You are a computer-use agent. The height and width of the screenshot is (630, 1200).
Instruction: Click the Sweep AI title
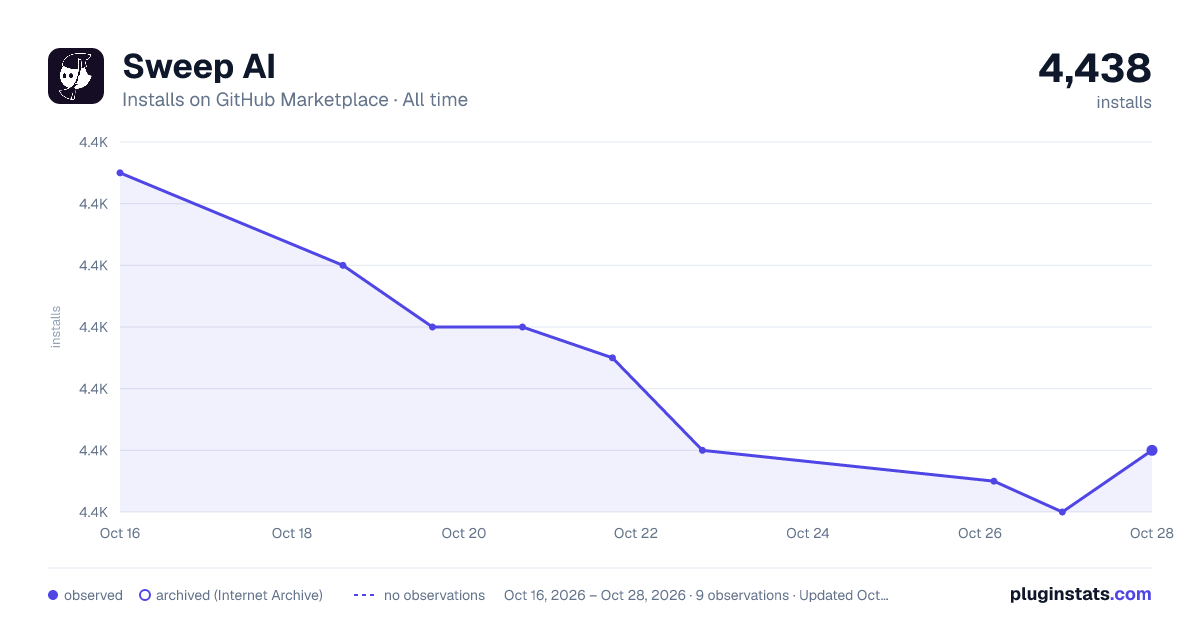pyautogui.click(x=199, y=67)
